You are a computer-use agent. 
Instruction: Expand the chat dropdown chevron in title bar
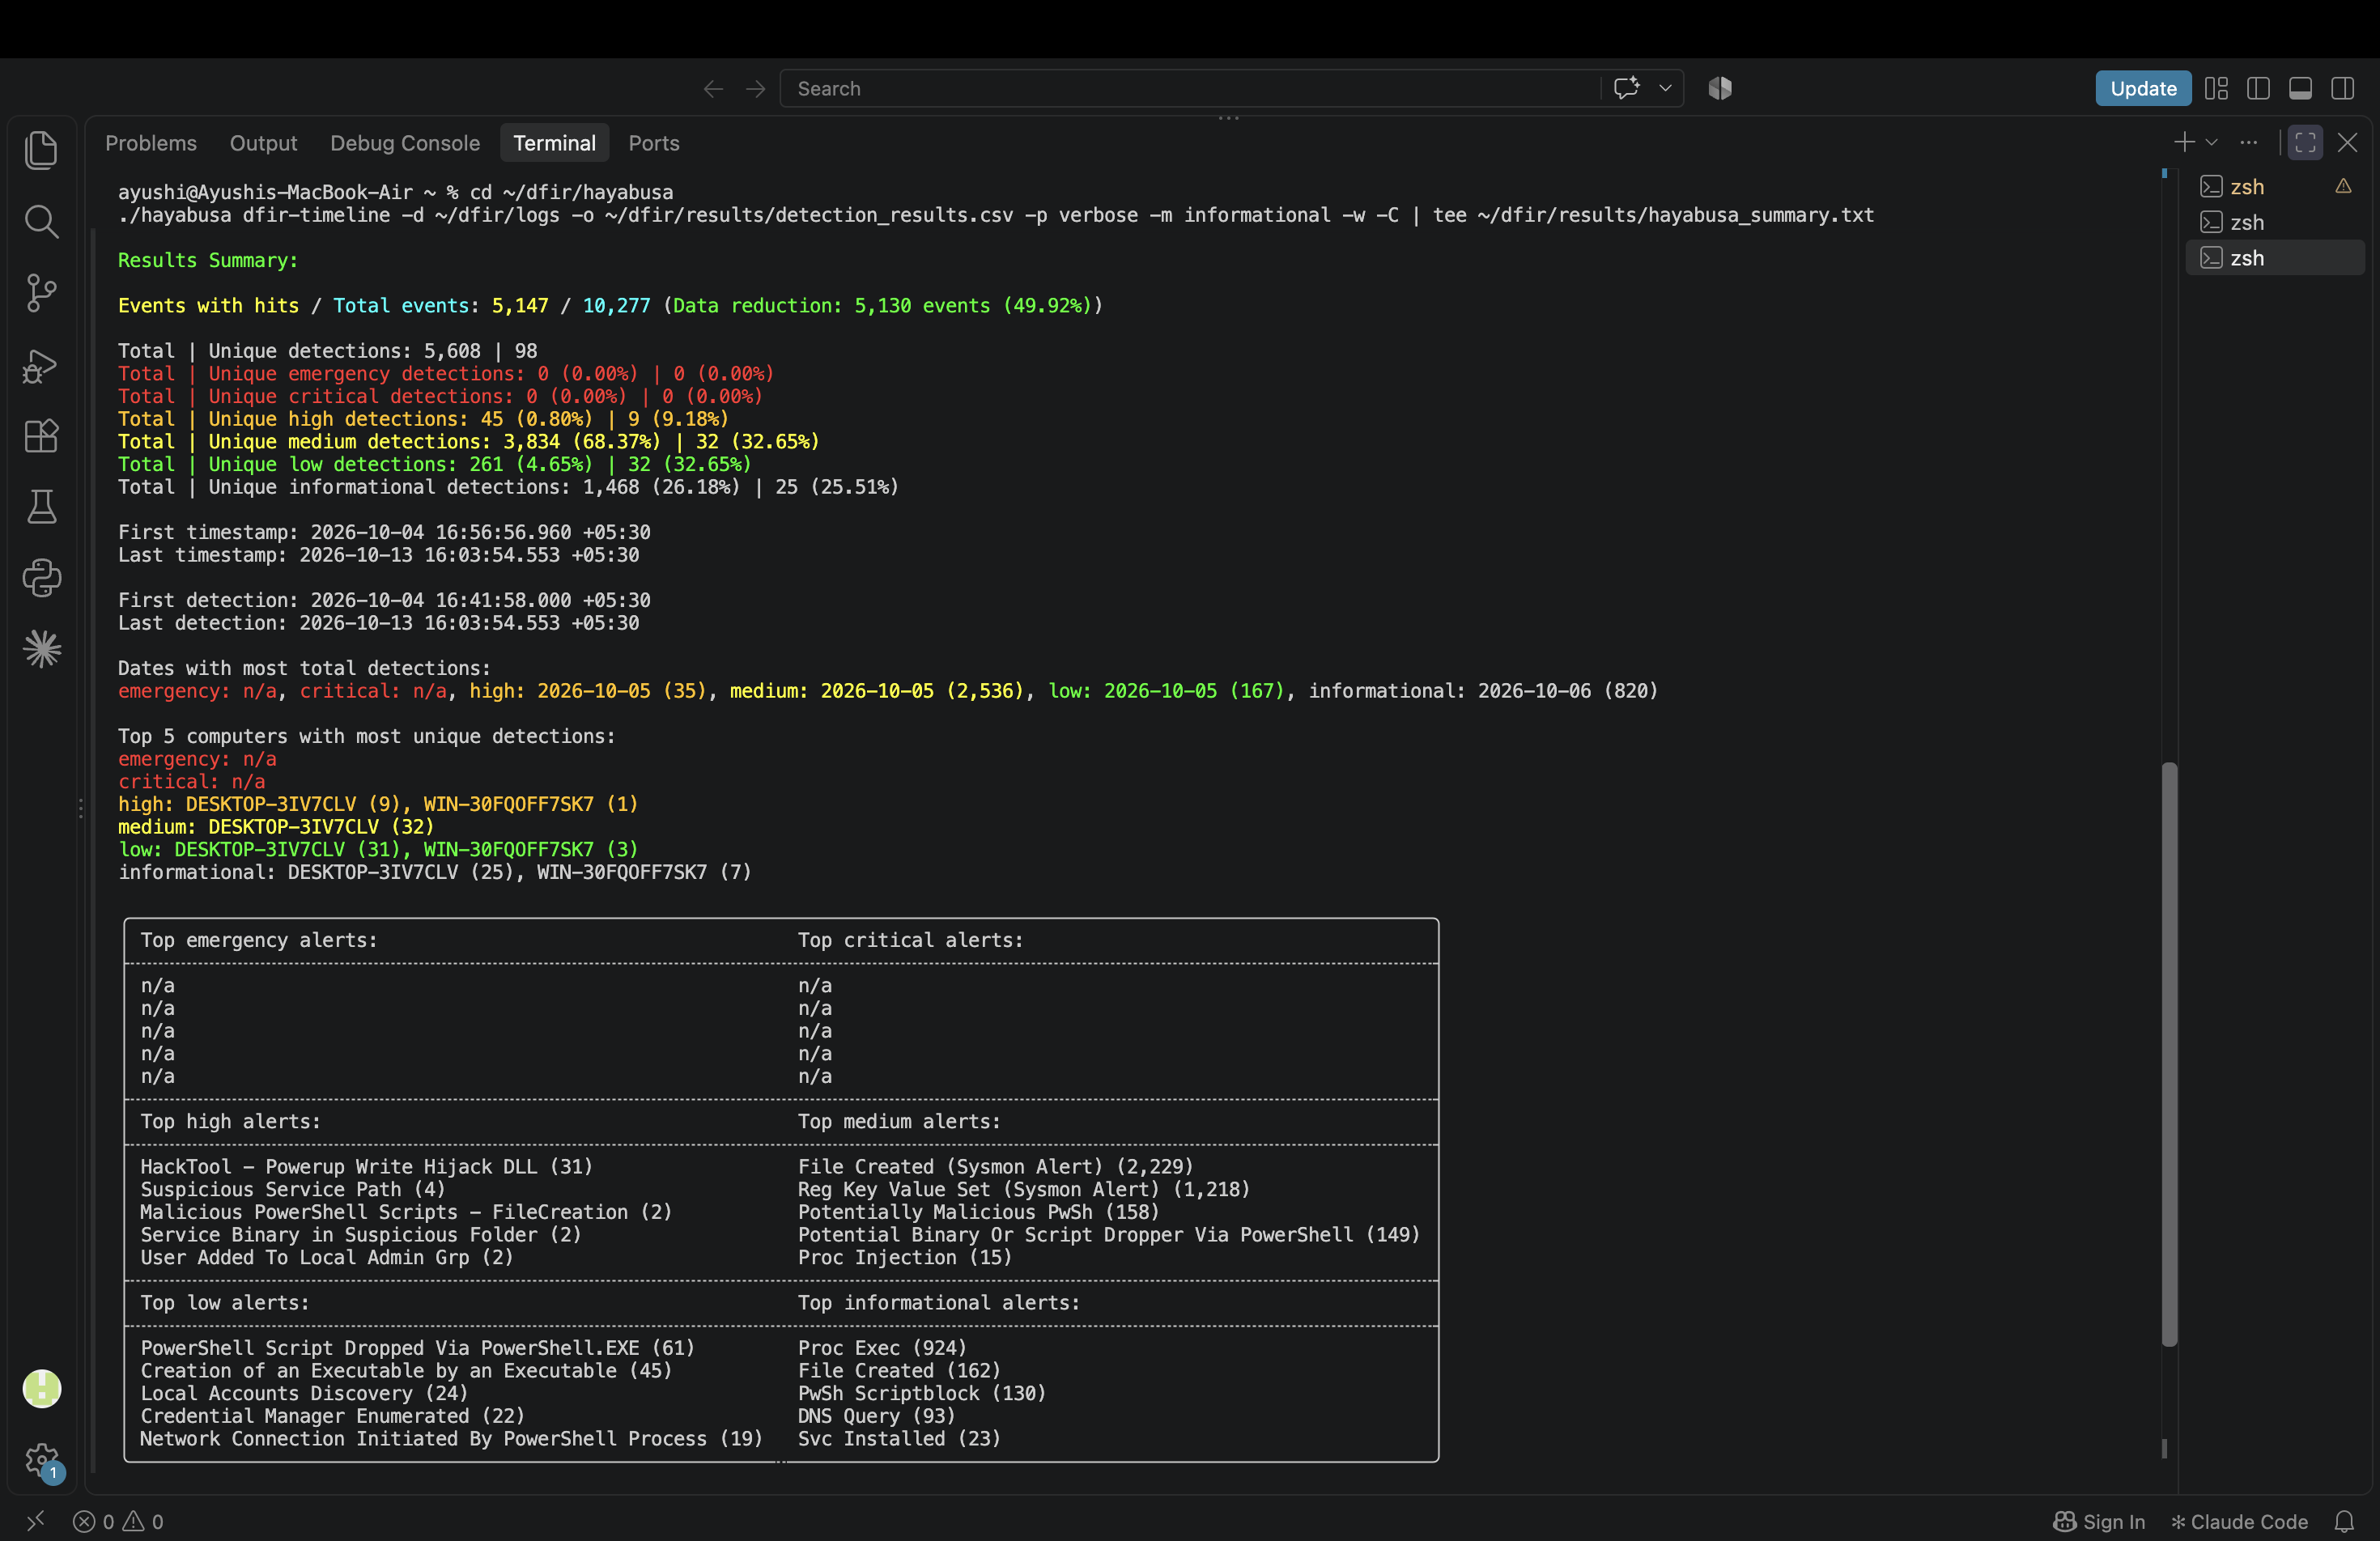(x=1665, y=88)
